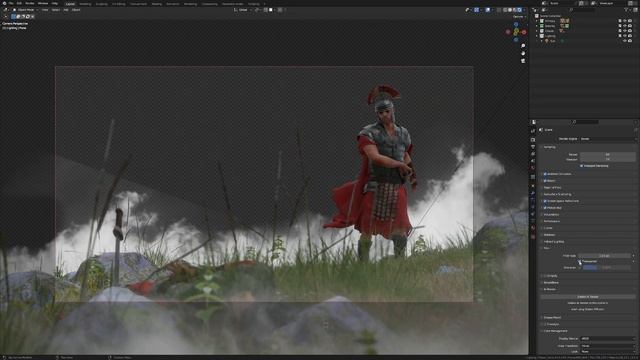Expand the Performance panel
Screen dimensions: 640x360
[x=551, y=221]
